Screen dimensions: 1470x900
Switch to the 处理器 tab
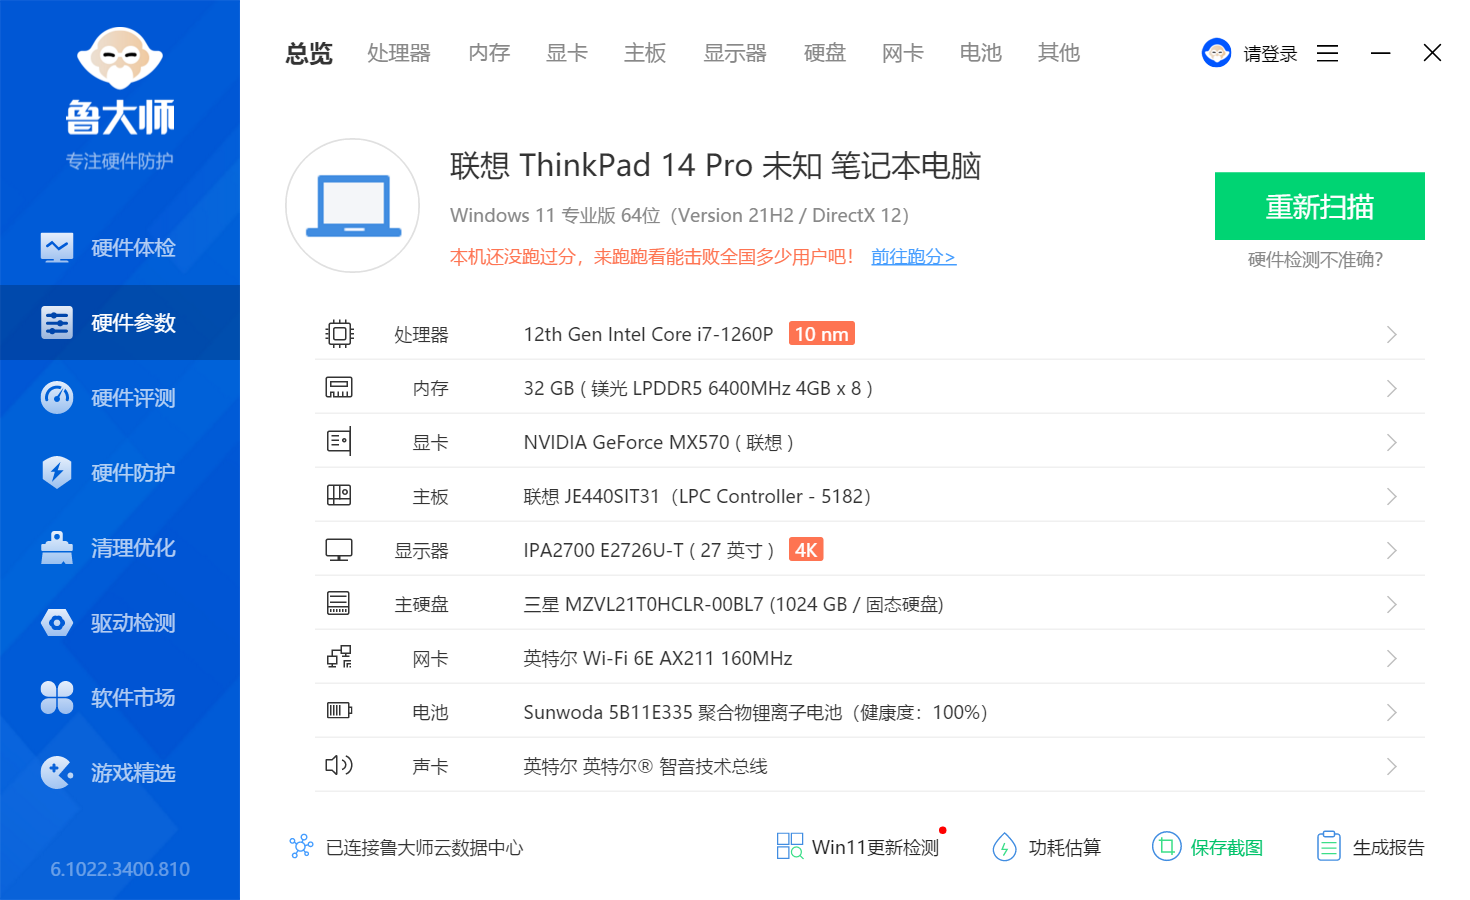pyautogui.click(x=399, y=53)
